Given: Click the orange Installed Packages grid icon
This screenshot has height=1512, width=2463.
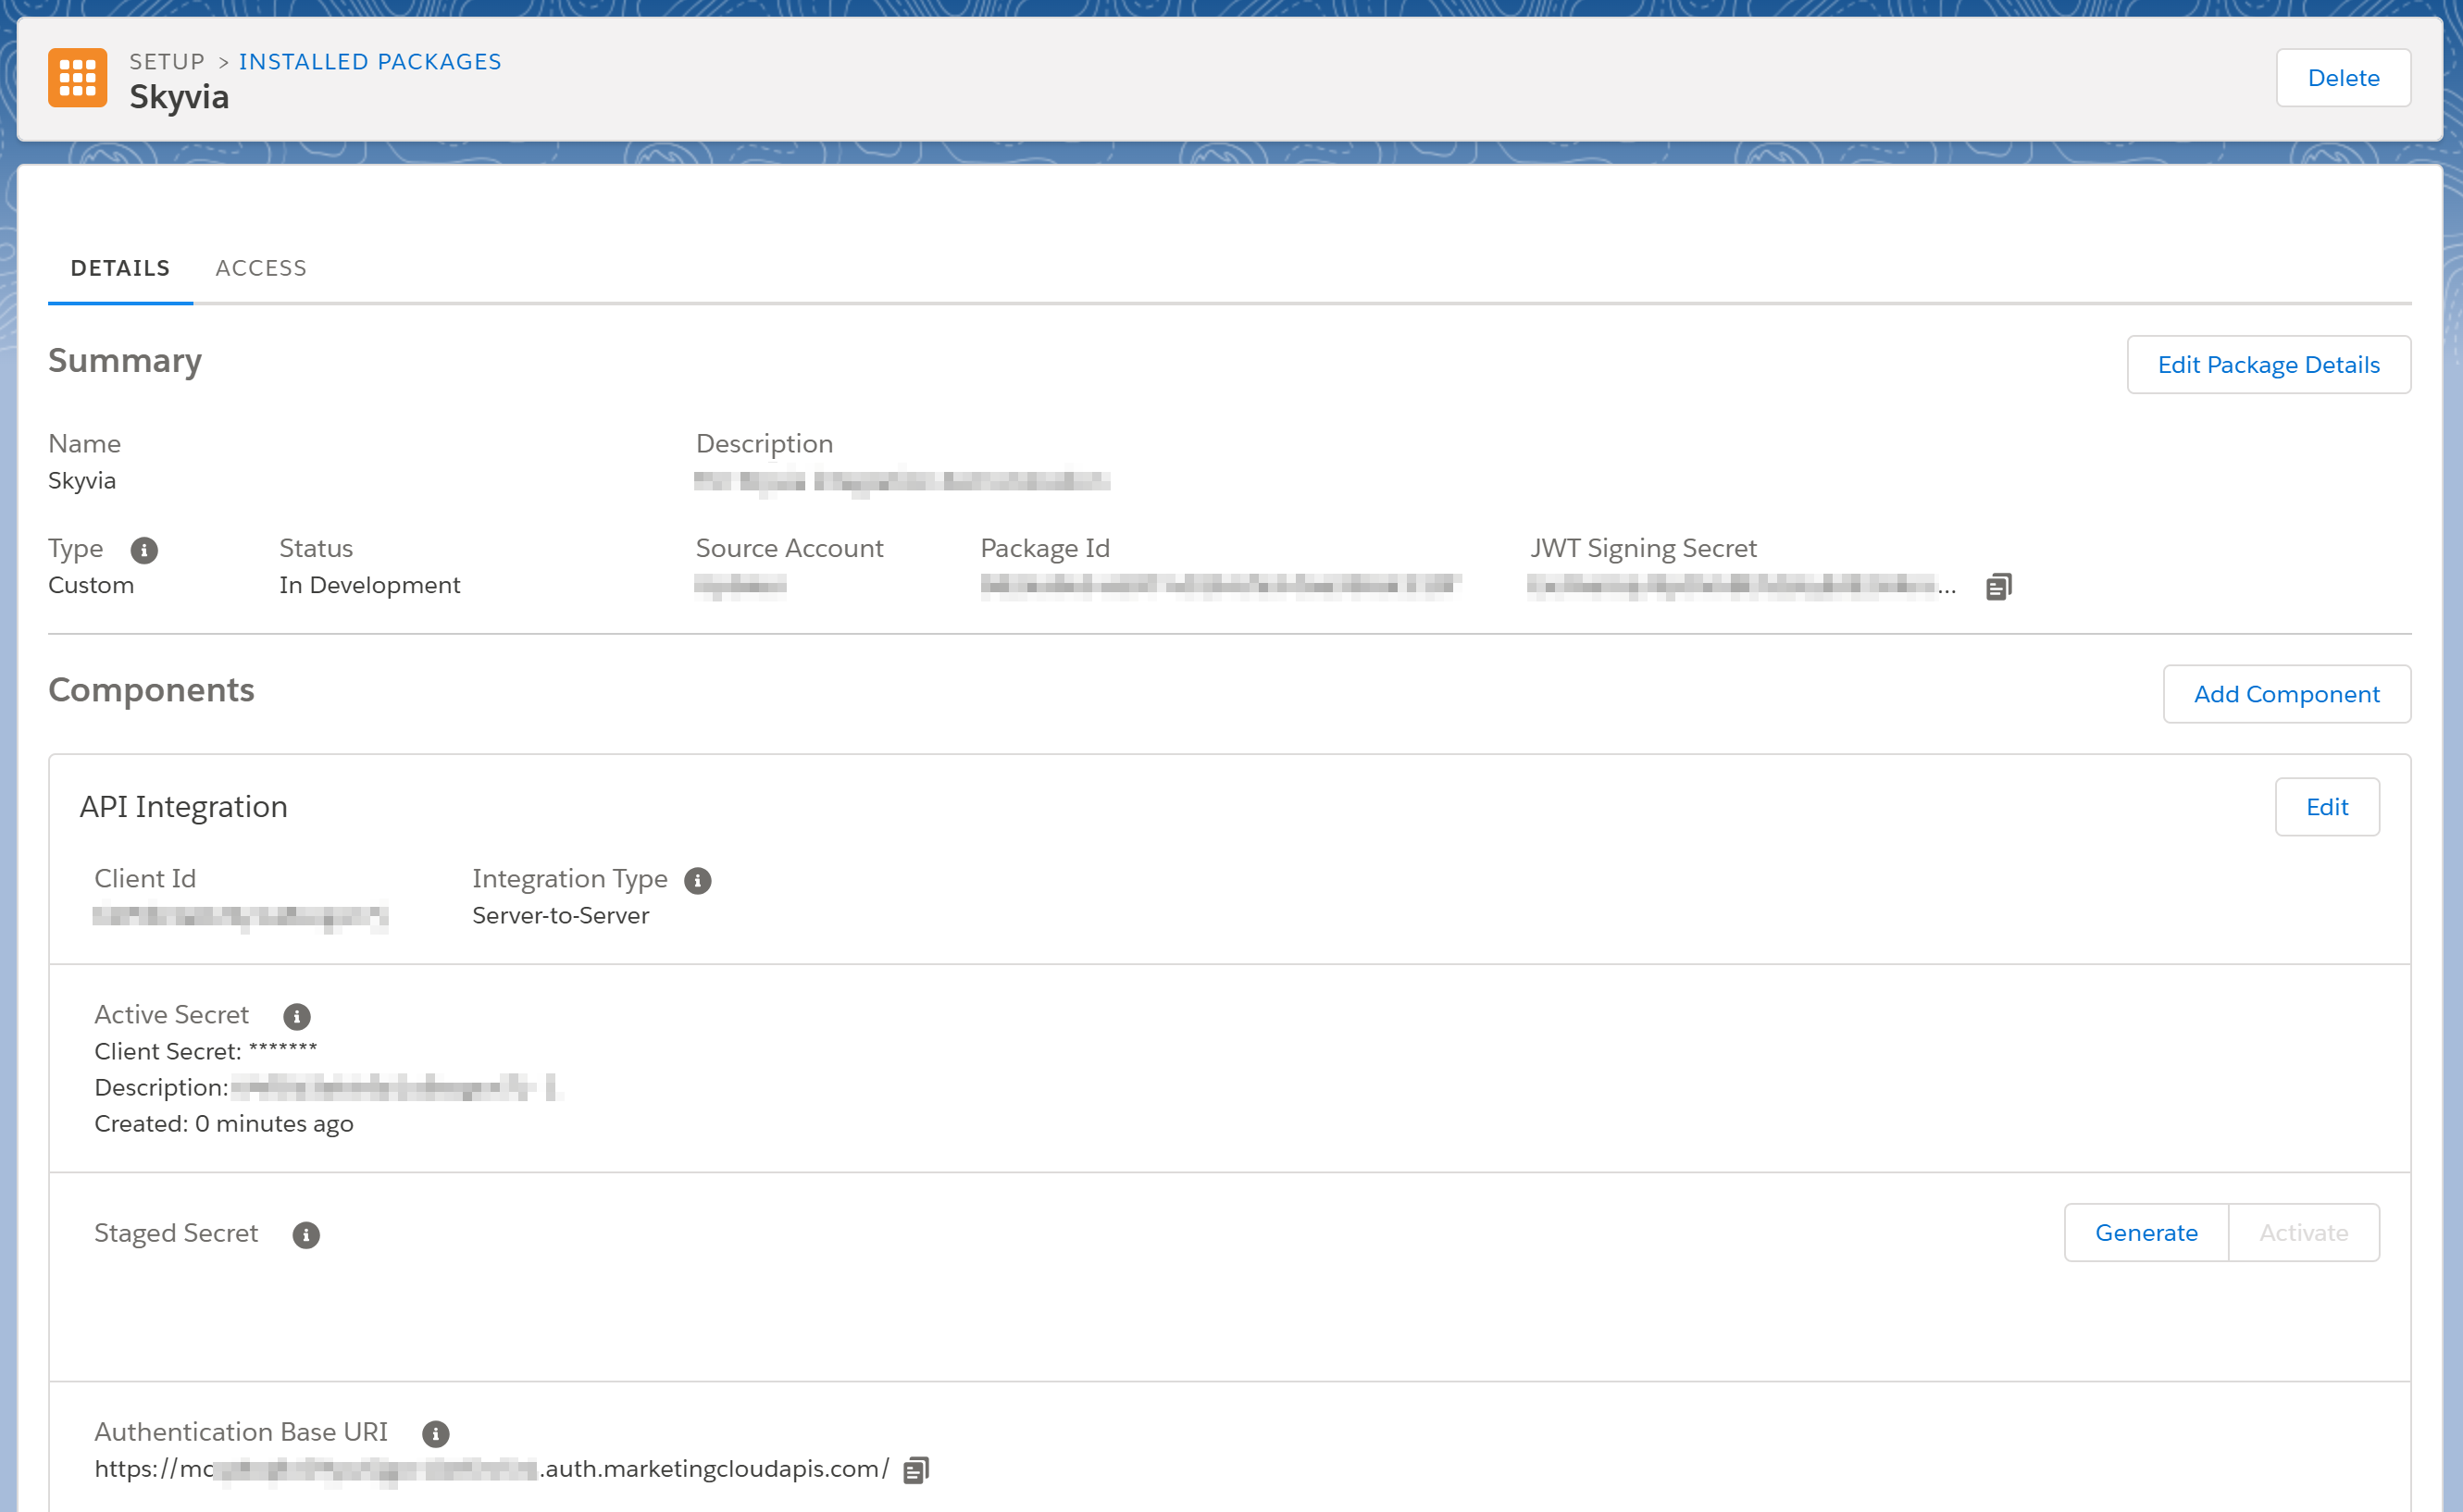Looking at the screenshot, I should pos(77,78).
